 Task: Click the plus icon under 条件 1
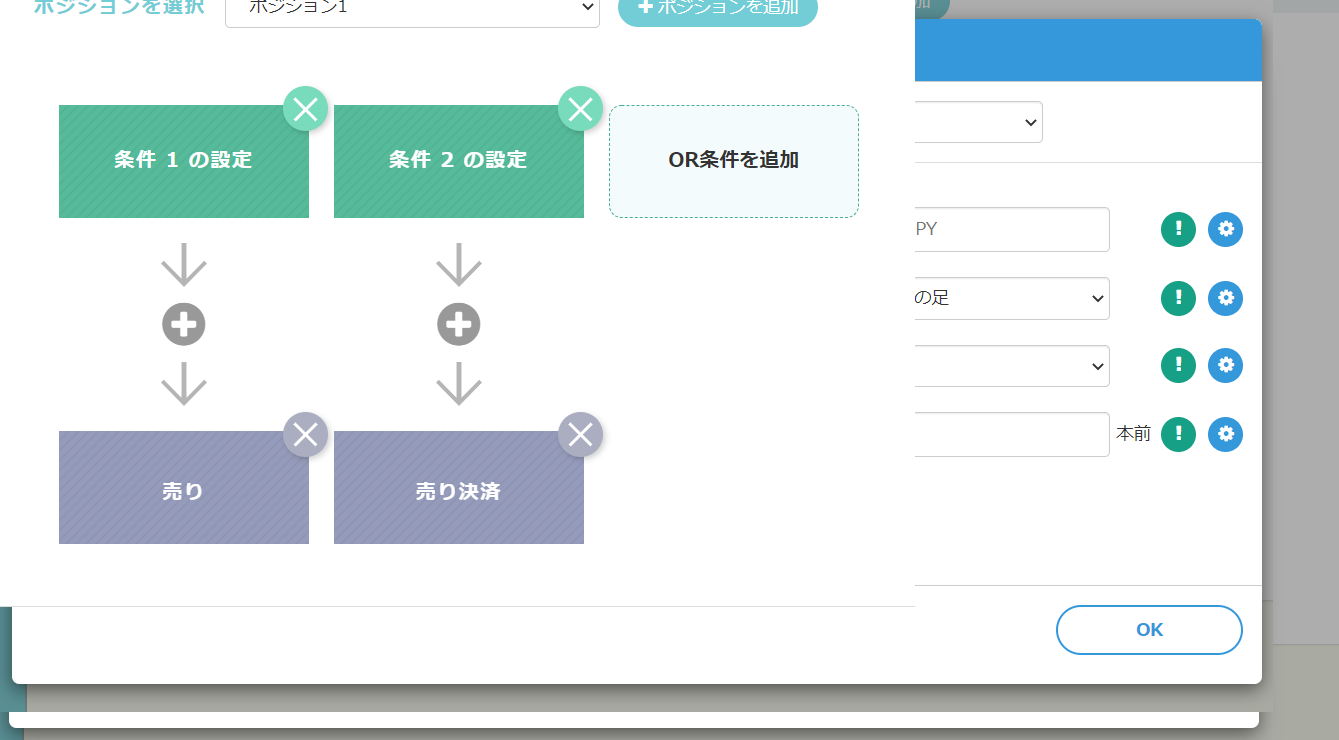point(184,324)
